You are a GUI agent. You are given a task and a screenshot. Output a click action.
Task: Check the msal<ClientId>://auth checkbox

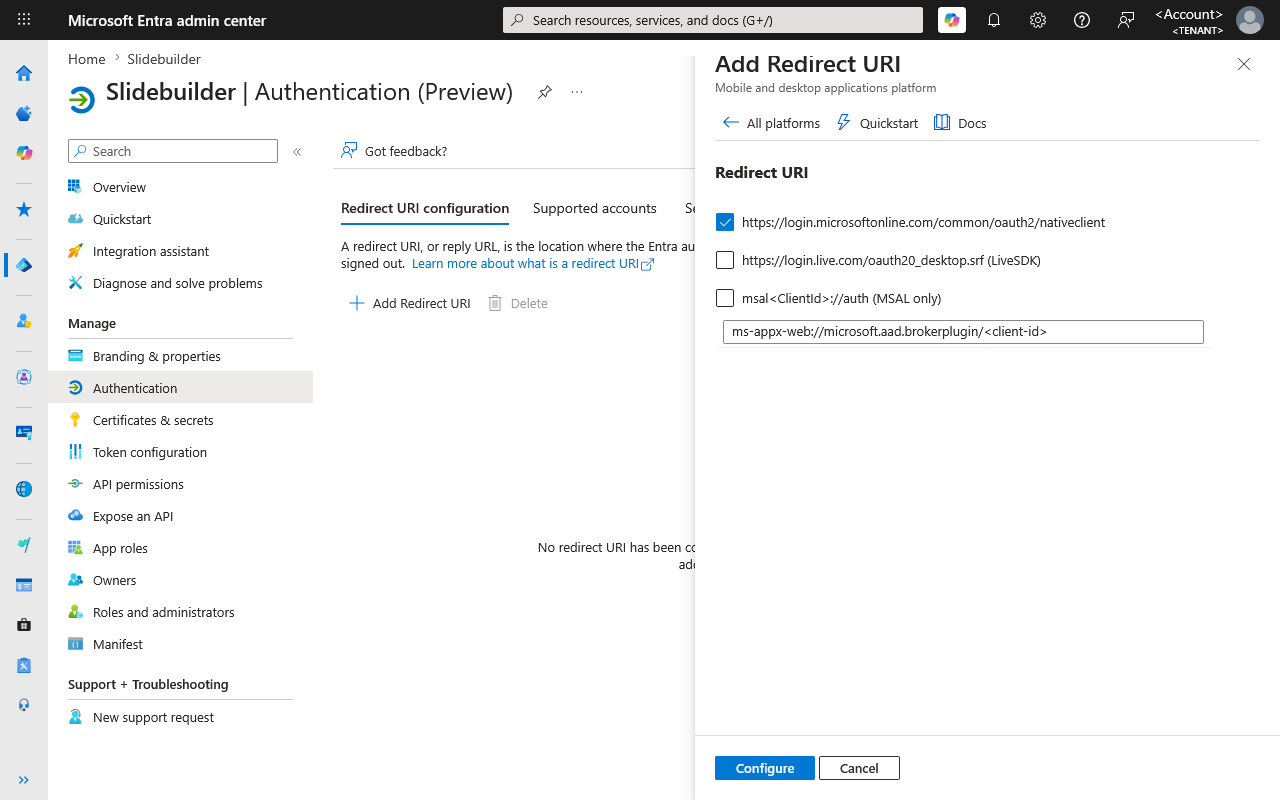(725, 298)
